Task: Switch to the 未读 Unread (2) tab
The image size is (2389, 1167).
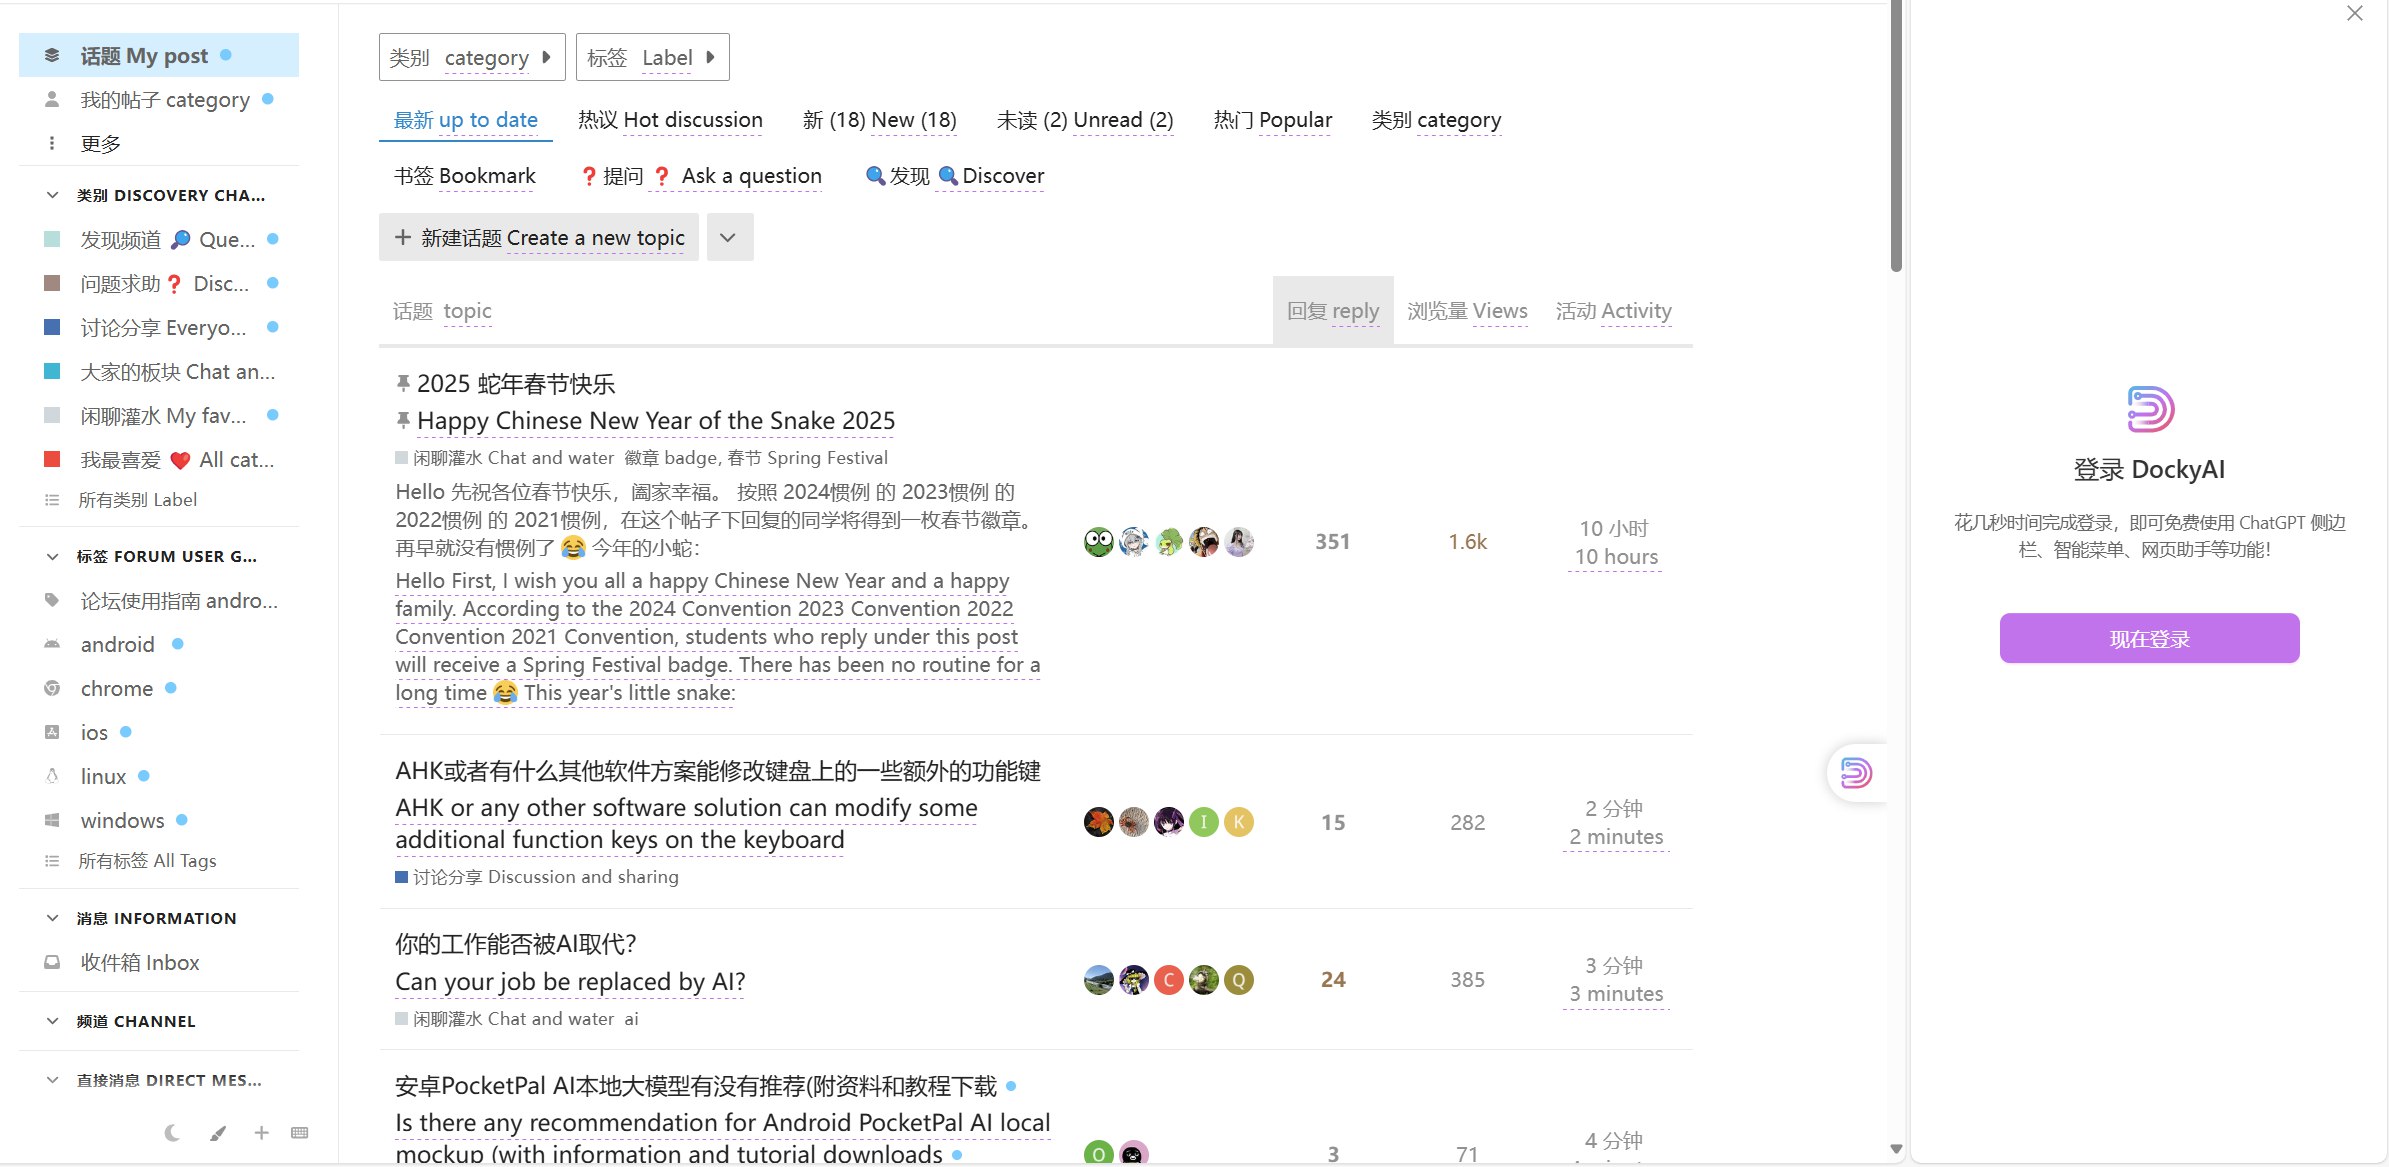Action: click(x=1084, y=120)
